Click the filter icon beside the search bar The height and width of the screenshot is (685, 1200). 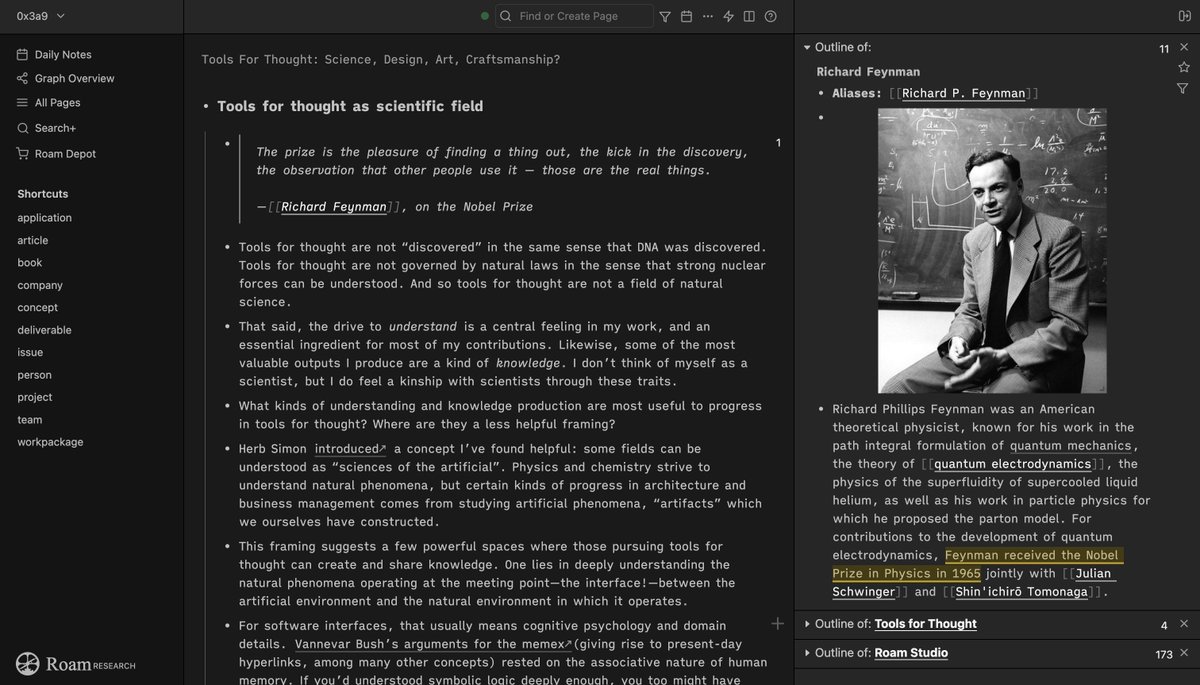pos(663,16)
